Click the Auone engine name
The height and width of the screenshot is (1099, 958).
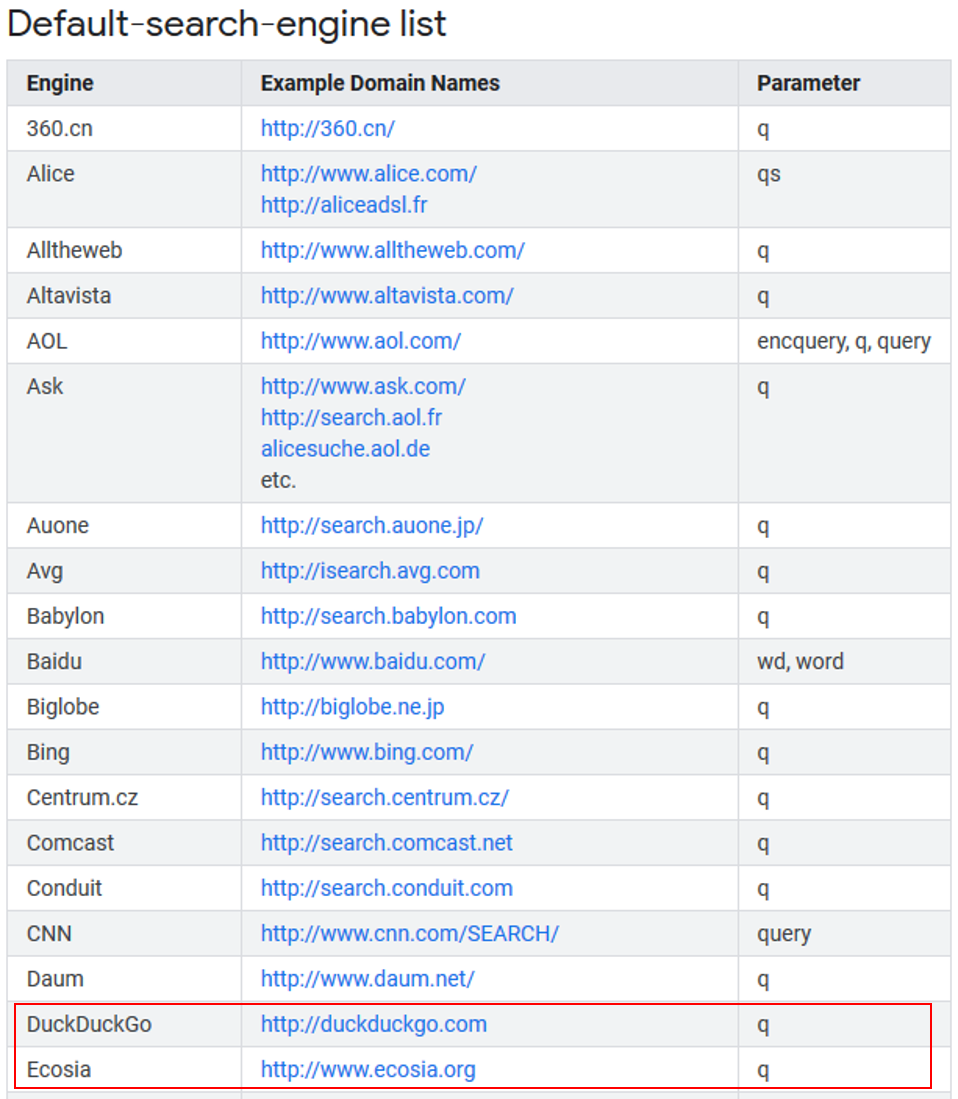point(57,526)
